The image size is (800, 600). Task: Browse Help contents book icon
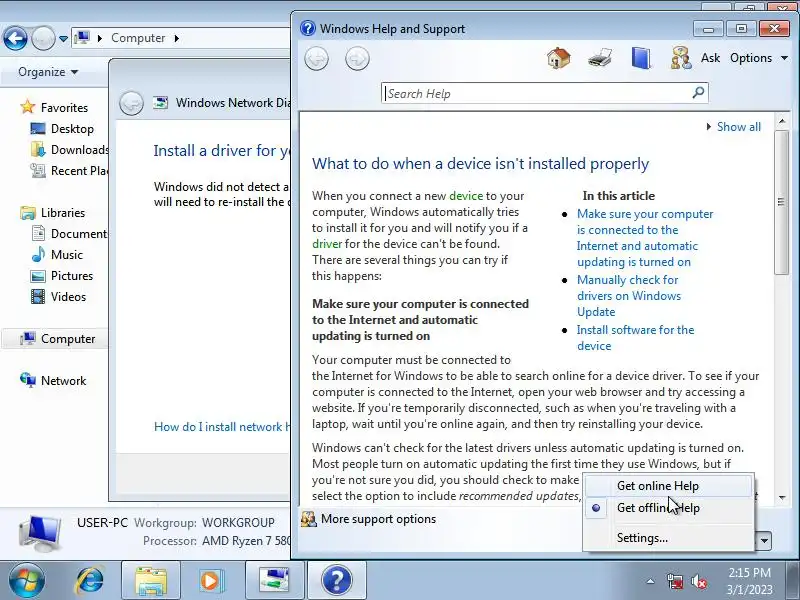[640, 58]
